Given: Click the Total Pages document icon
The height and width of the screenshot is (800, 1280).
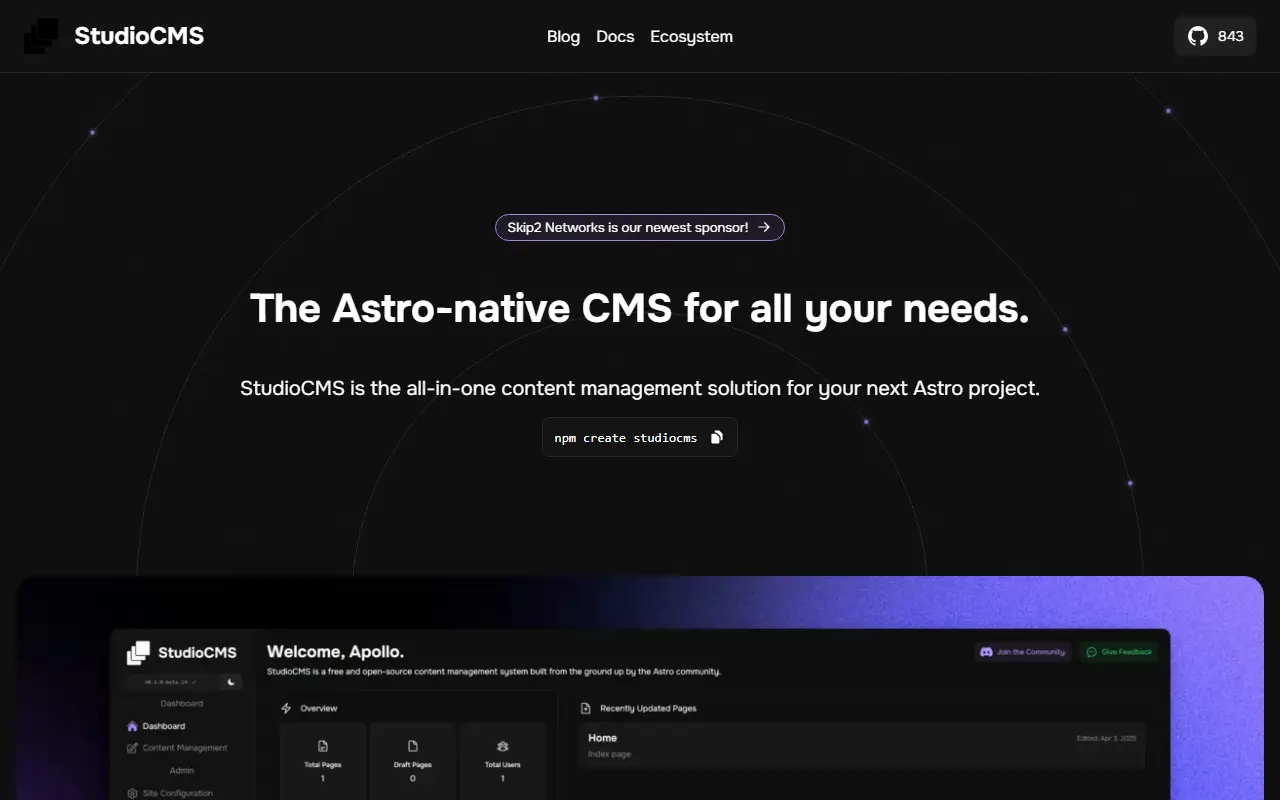Looking at the screenshot, I should pos(323,746).
